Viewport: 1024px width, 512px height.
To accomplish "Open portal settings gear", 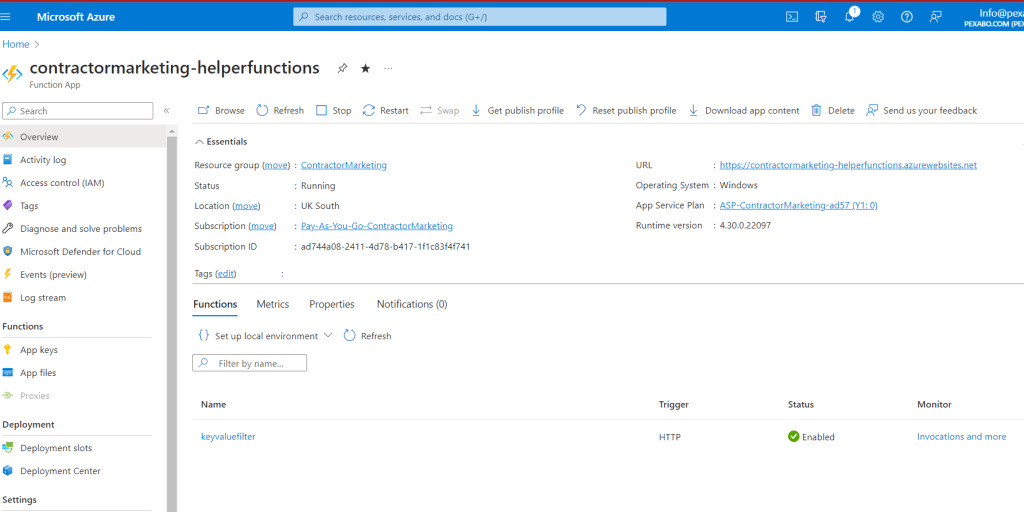I will coord(878,17).
